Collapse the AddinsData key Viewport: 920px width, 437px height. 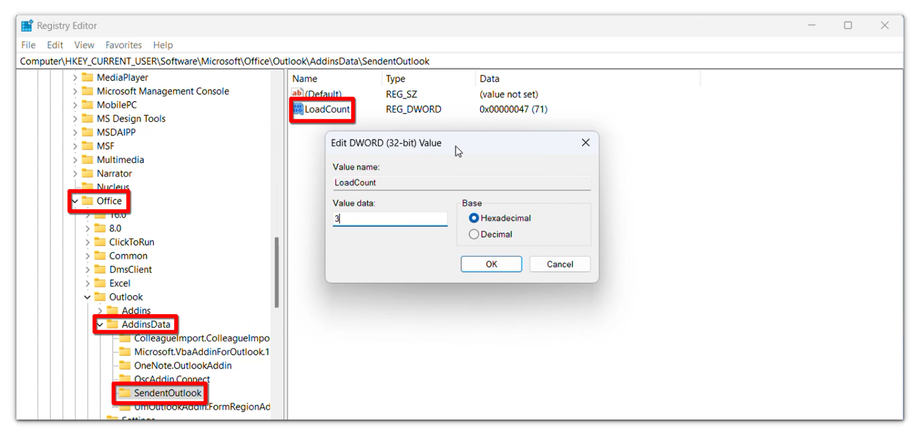(x=100, y=324)
